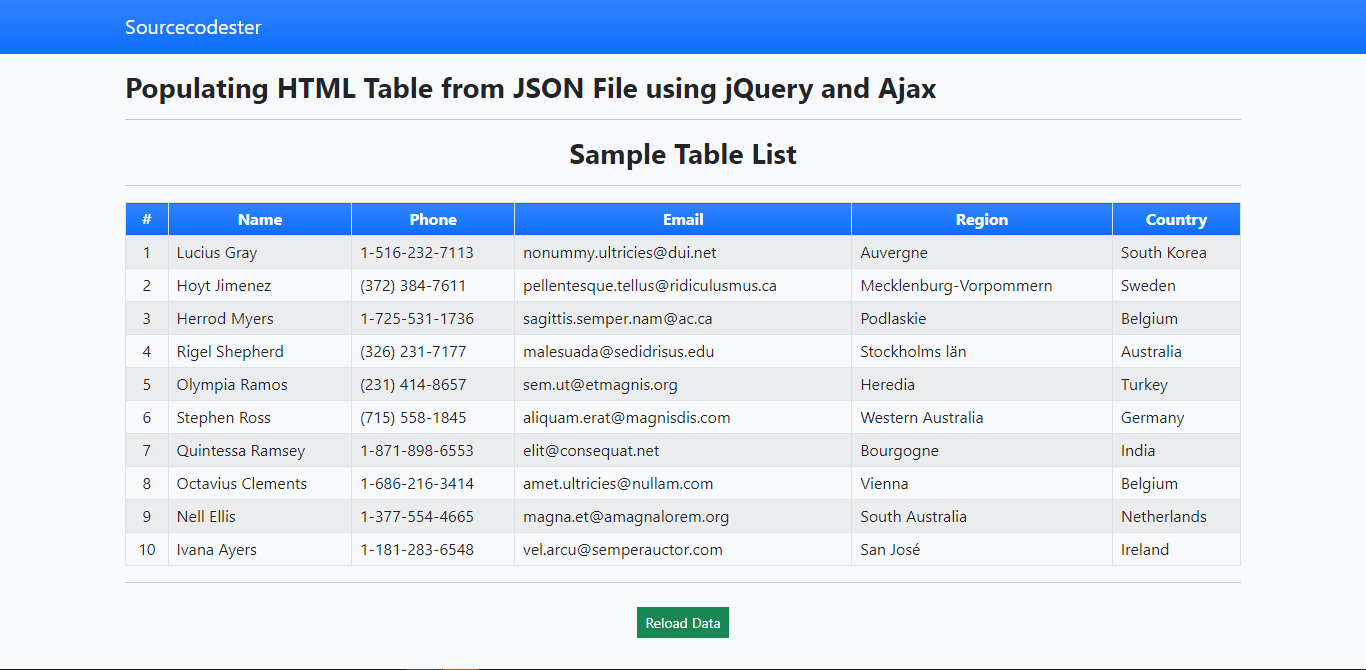Click the Country column header

(1176, 219)
